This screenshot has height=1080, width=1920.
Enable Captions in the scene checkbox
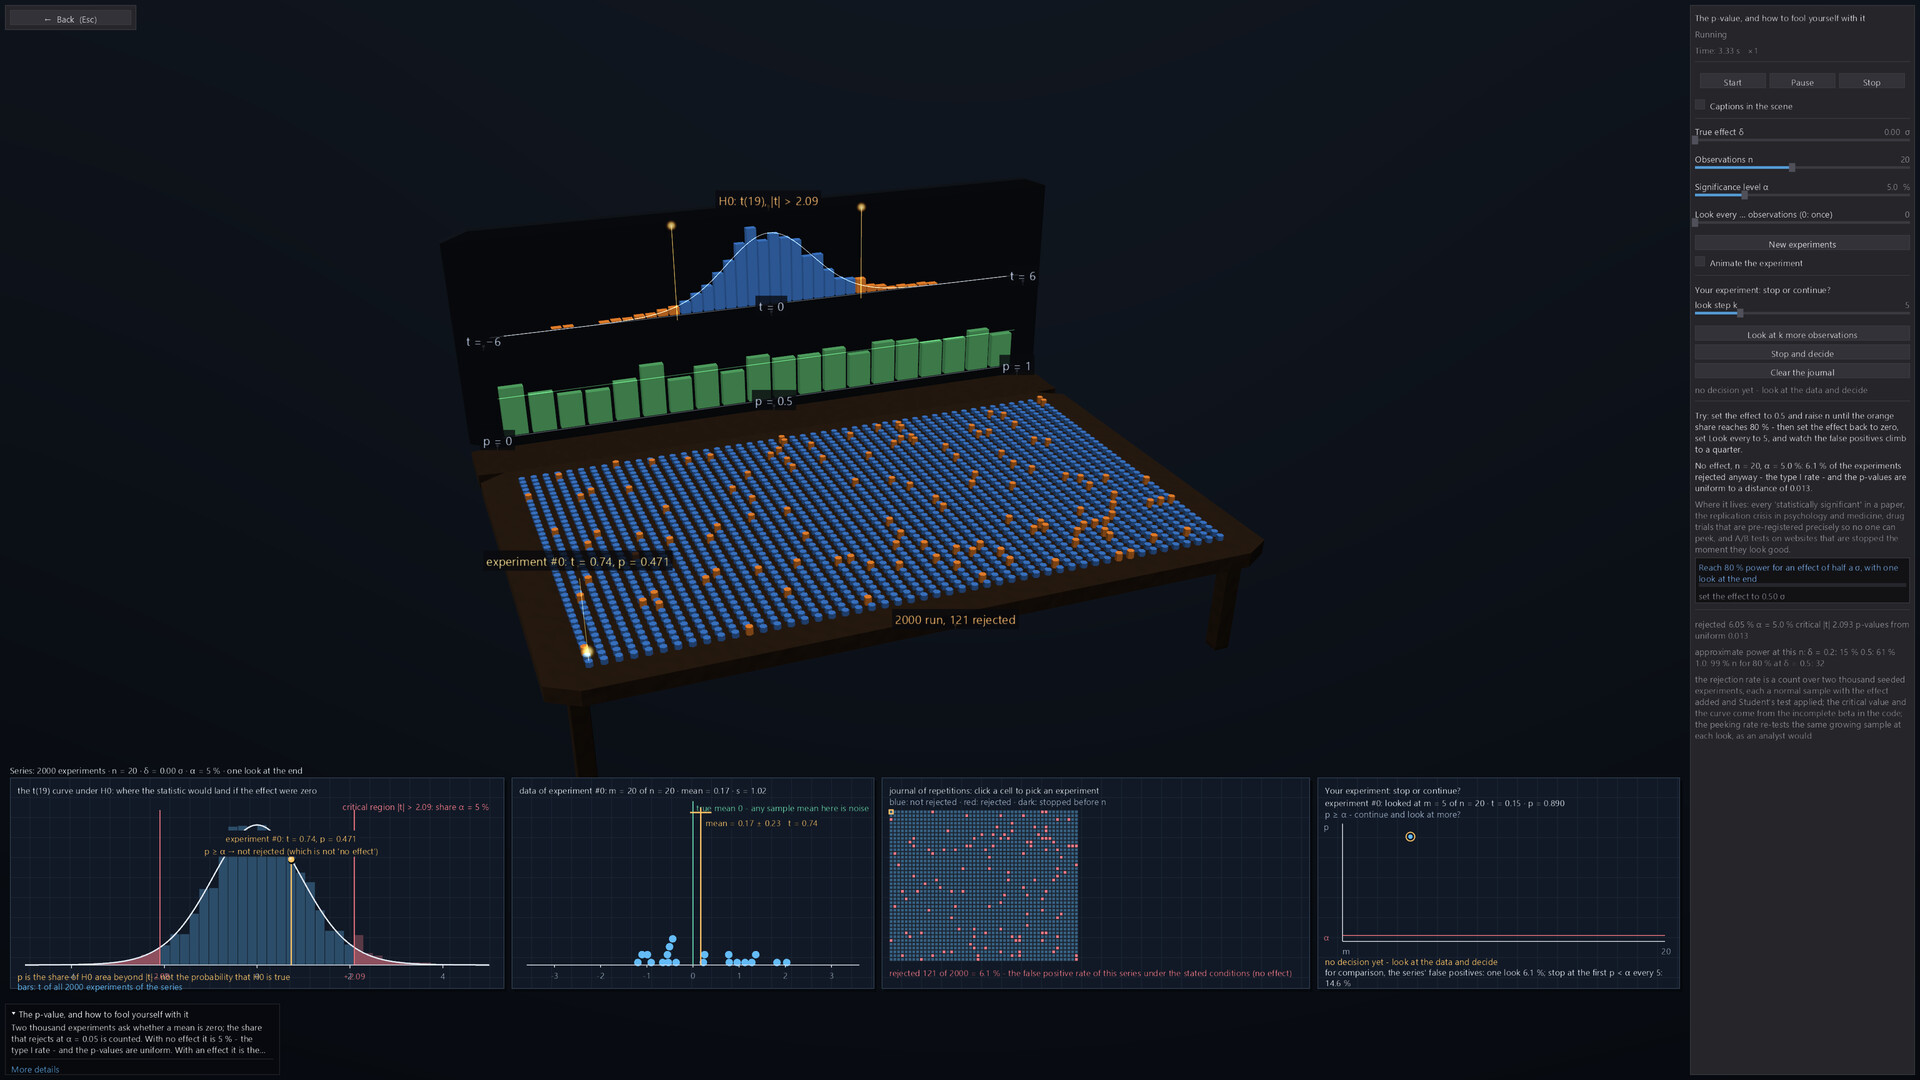coord(1700,105)
